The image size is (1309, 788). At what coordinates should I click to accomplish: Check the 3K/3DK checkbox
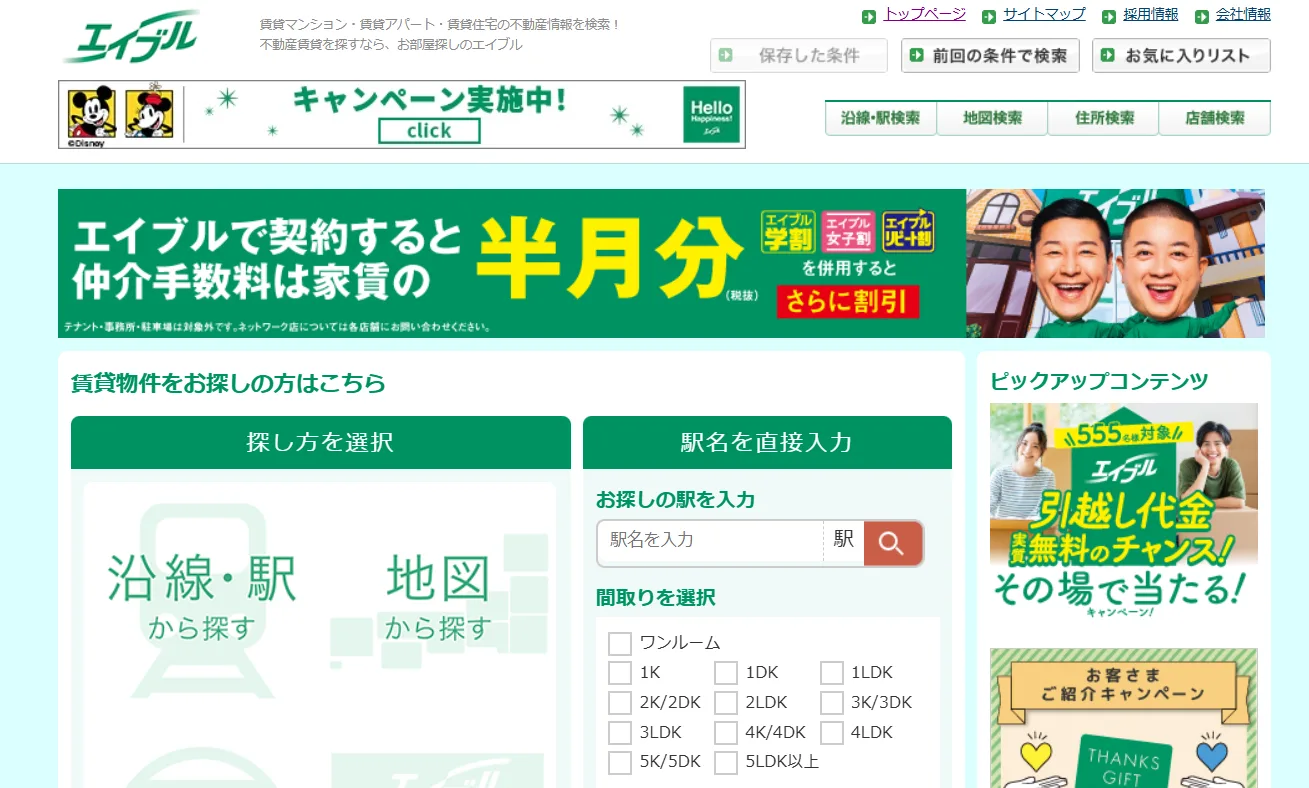[x=832, y=703]
